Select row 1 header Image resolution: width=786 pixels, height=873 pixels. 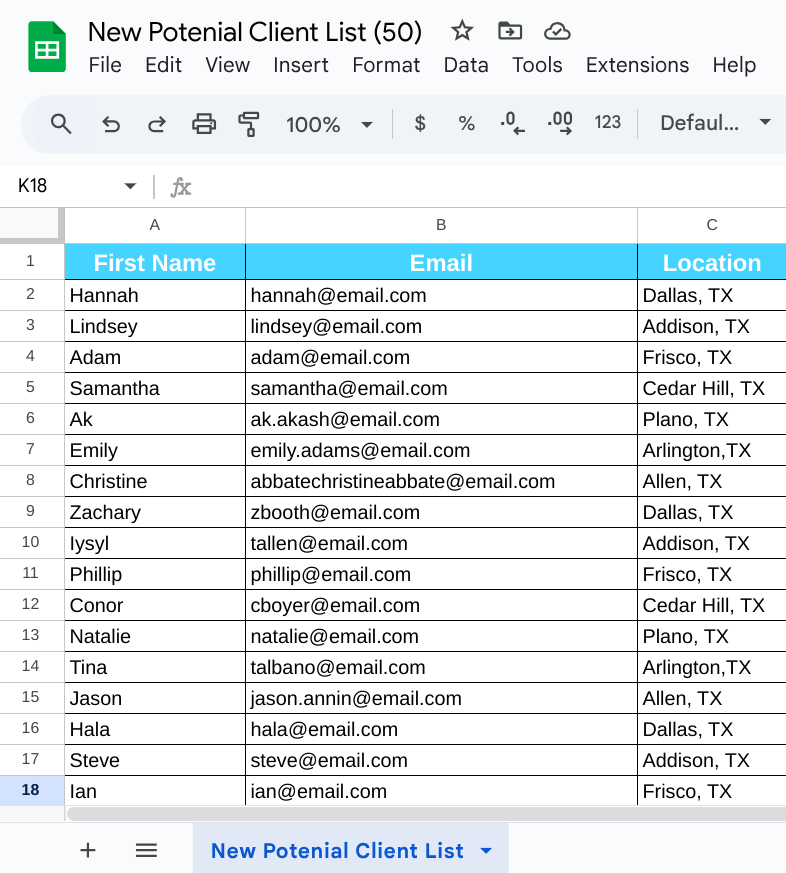[31, 261]
